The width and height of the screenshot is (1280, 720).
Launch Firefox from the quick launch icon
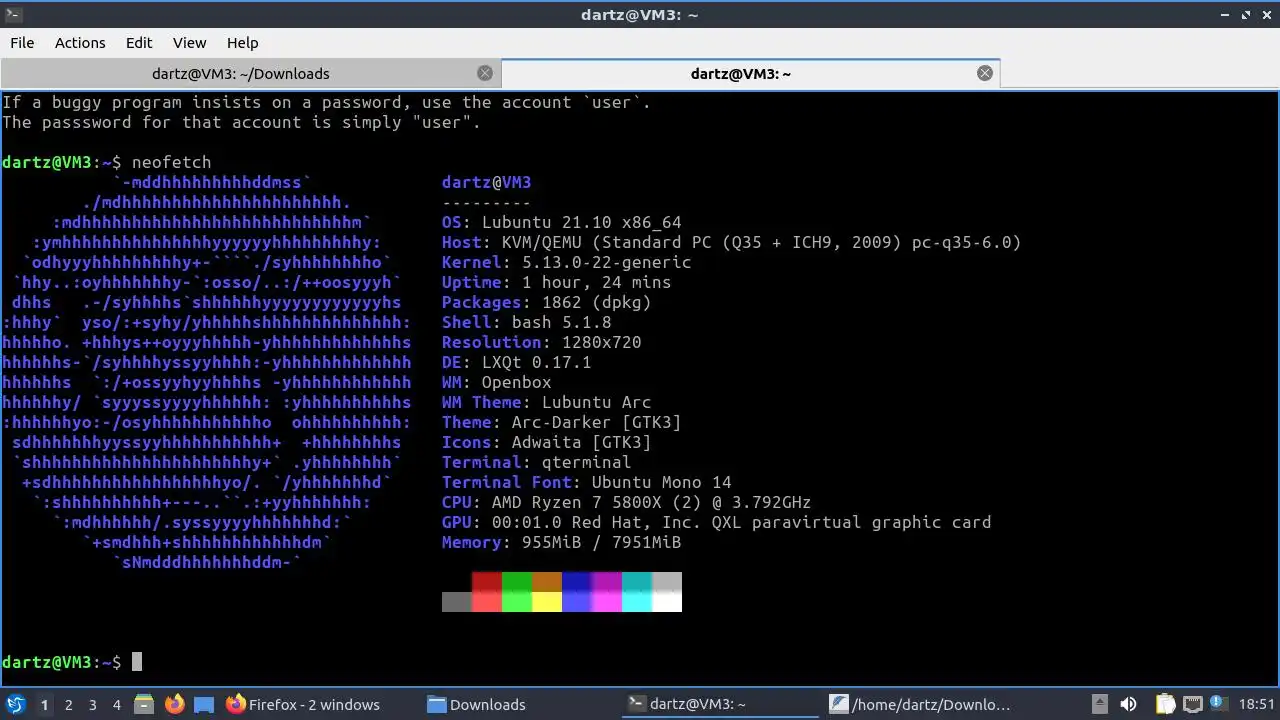coord(174,704)
